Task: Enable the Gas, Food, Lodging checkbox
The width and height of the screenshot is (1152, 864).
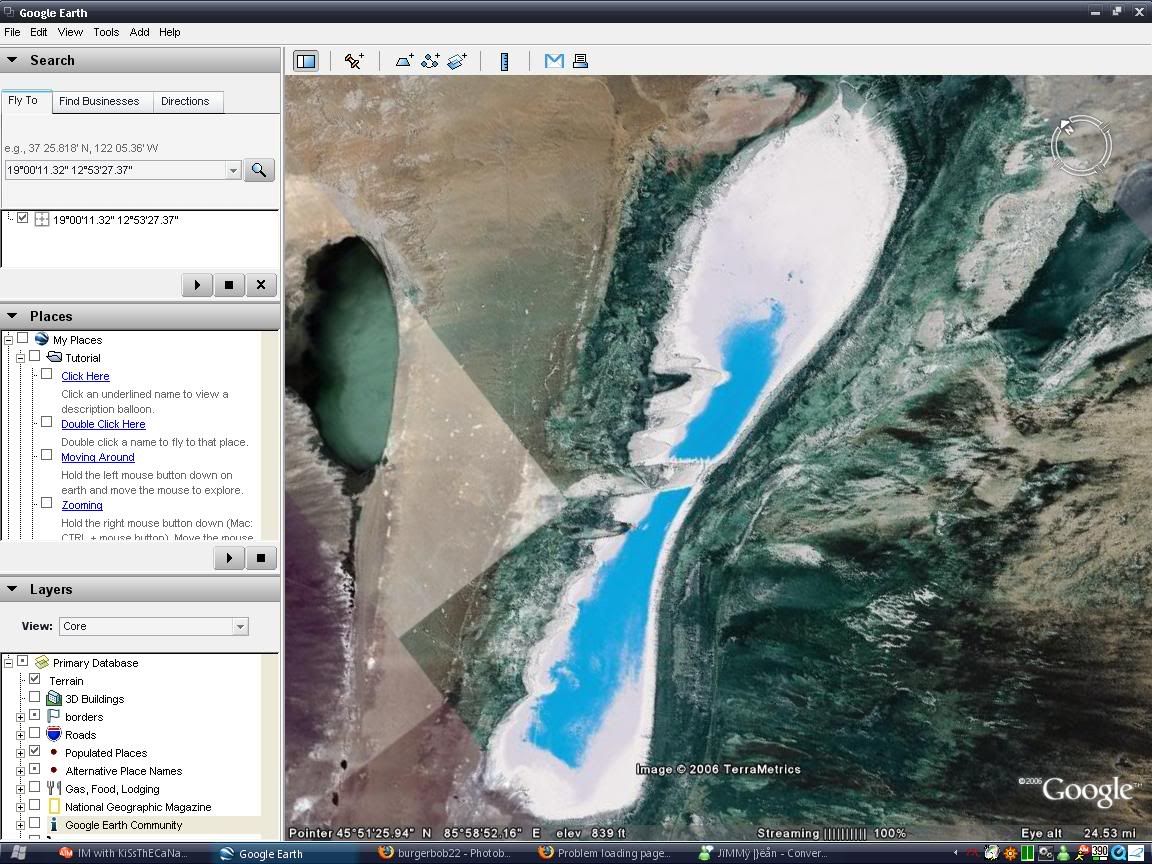Action: pyautogui.click(x=35, y=788)
